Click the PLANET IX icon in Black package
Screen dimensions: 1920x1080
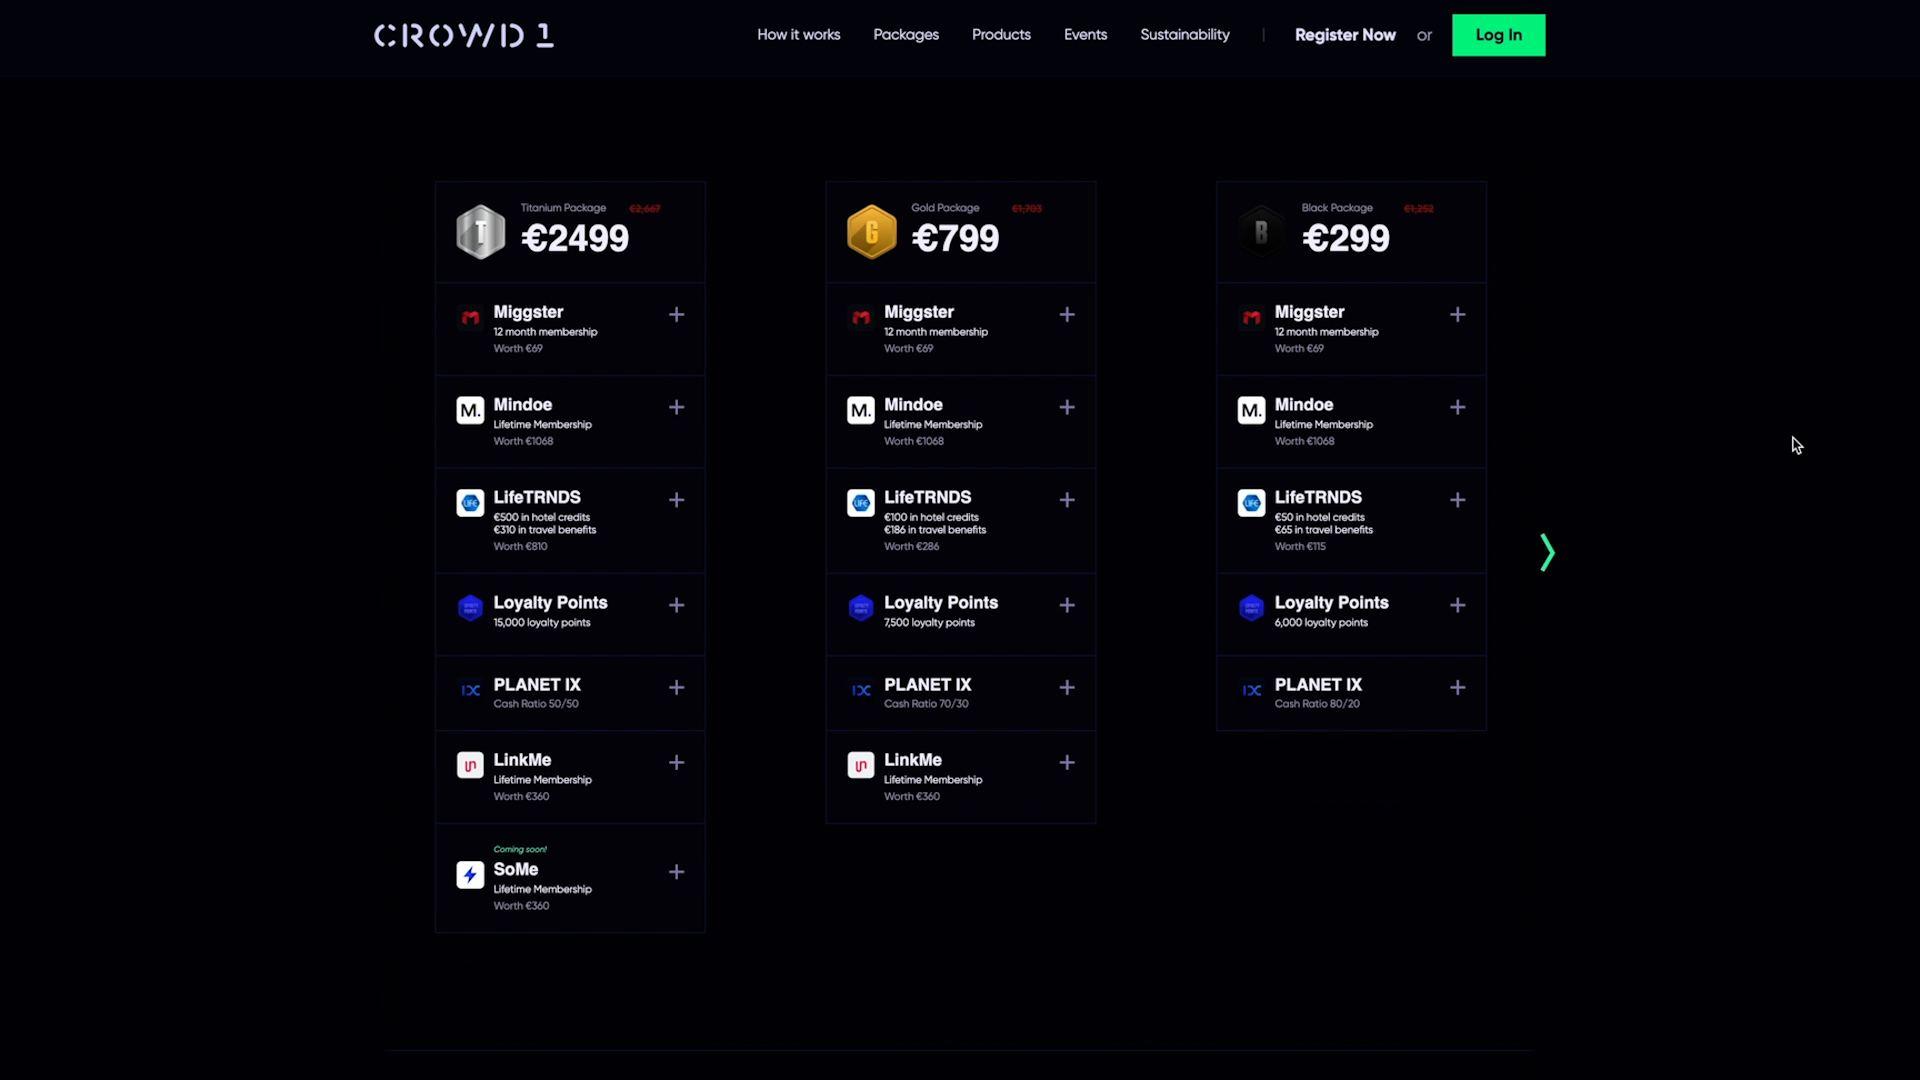(x=1251, y=690)
